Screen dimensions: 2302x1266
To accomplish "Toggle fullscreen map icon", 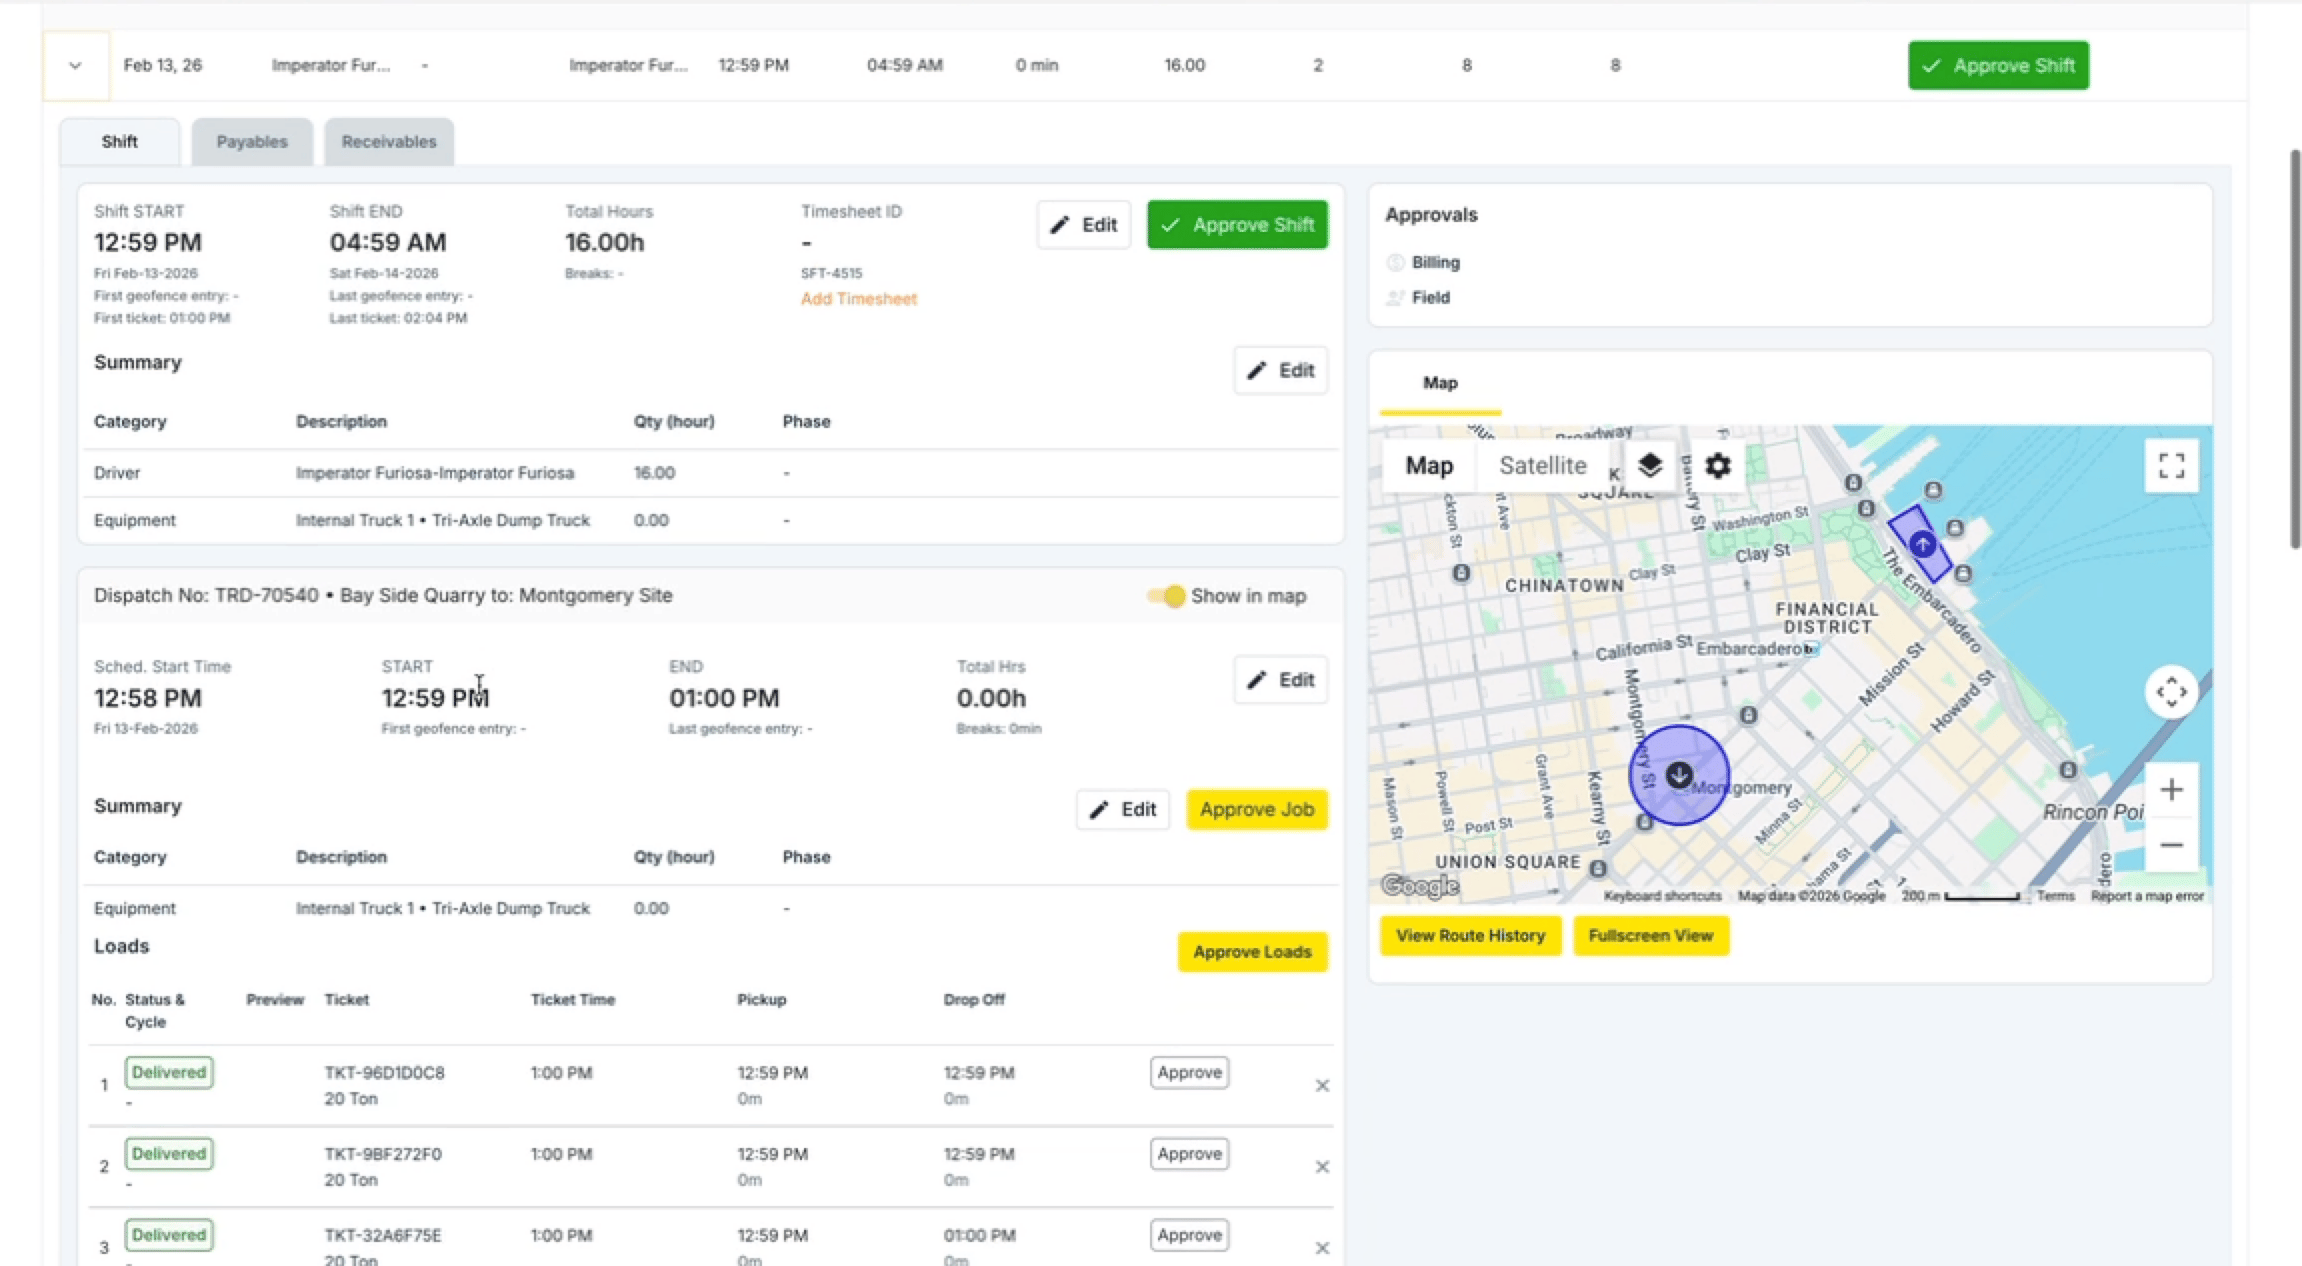I will click(x=2171, y=466).
